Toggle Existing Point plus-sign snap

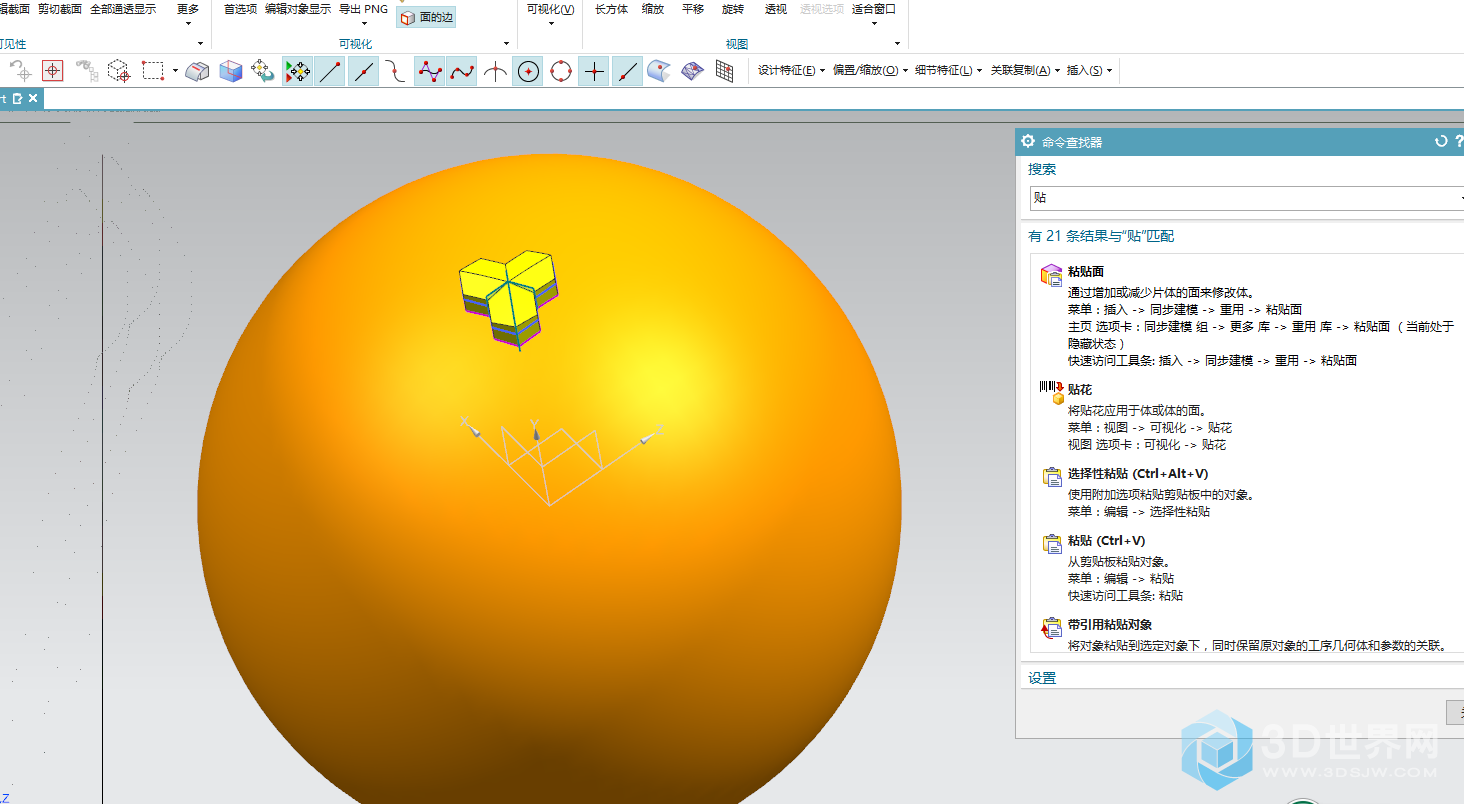pos(594,71)
